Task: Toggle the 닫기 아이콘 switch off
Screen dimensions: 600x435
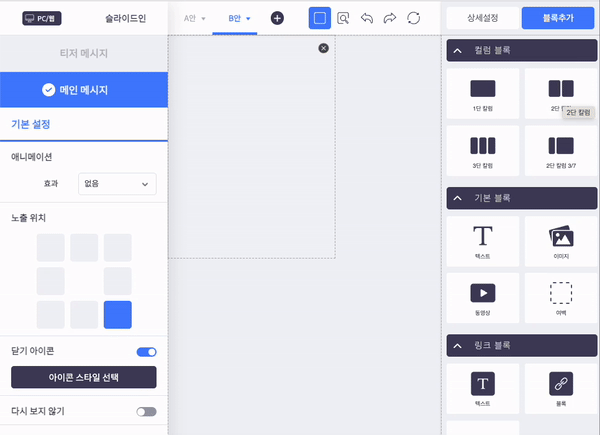Action: [x=146, y=352]
